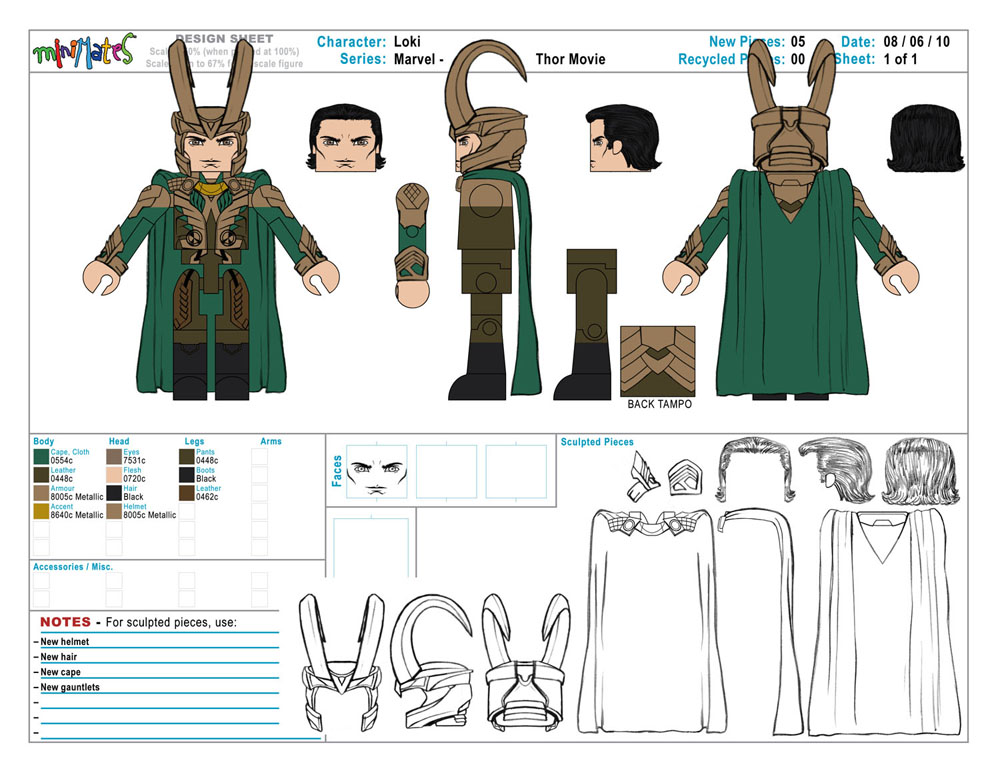Click the 'Arms' column heading
Viewport: 1000px width, 773px height.
coord(270,441)
